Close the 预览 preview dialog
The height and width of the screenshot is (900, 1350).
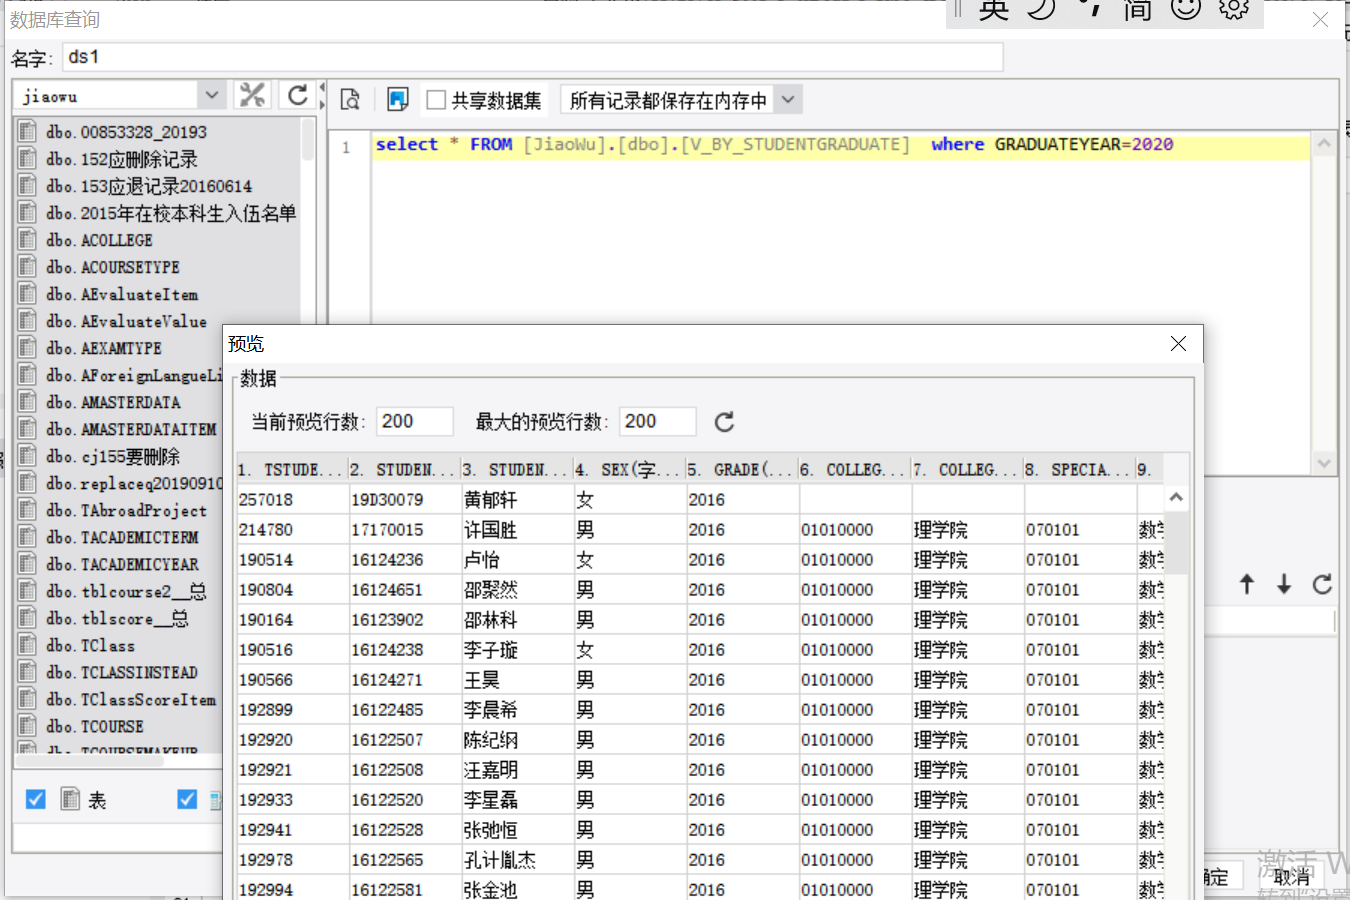pyautogui.click(x=1178, y=344)
